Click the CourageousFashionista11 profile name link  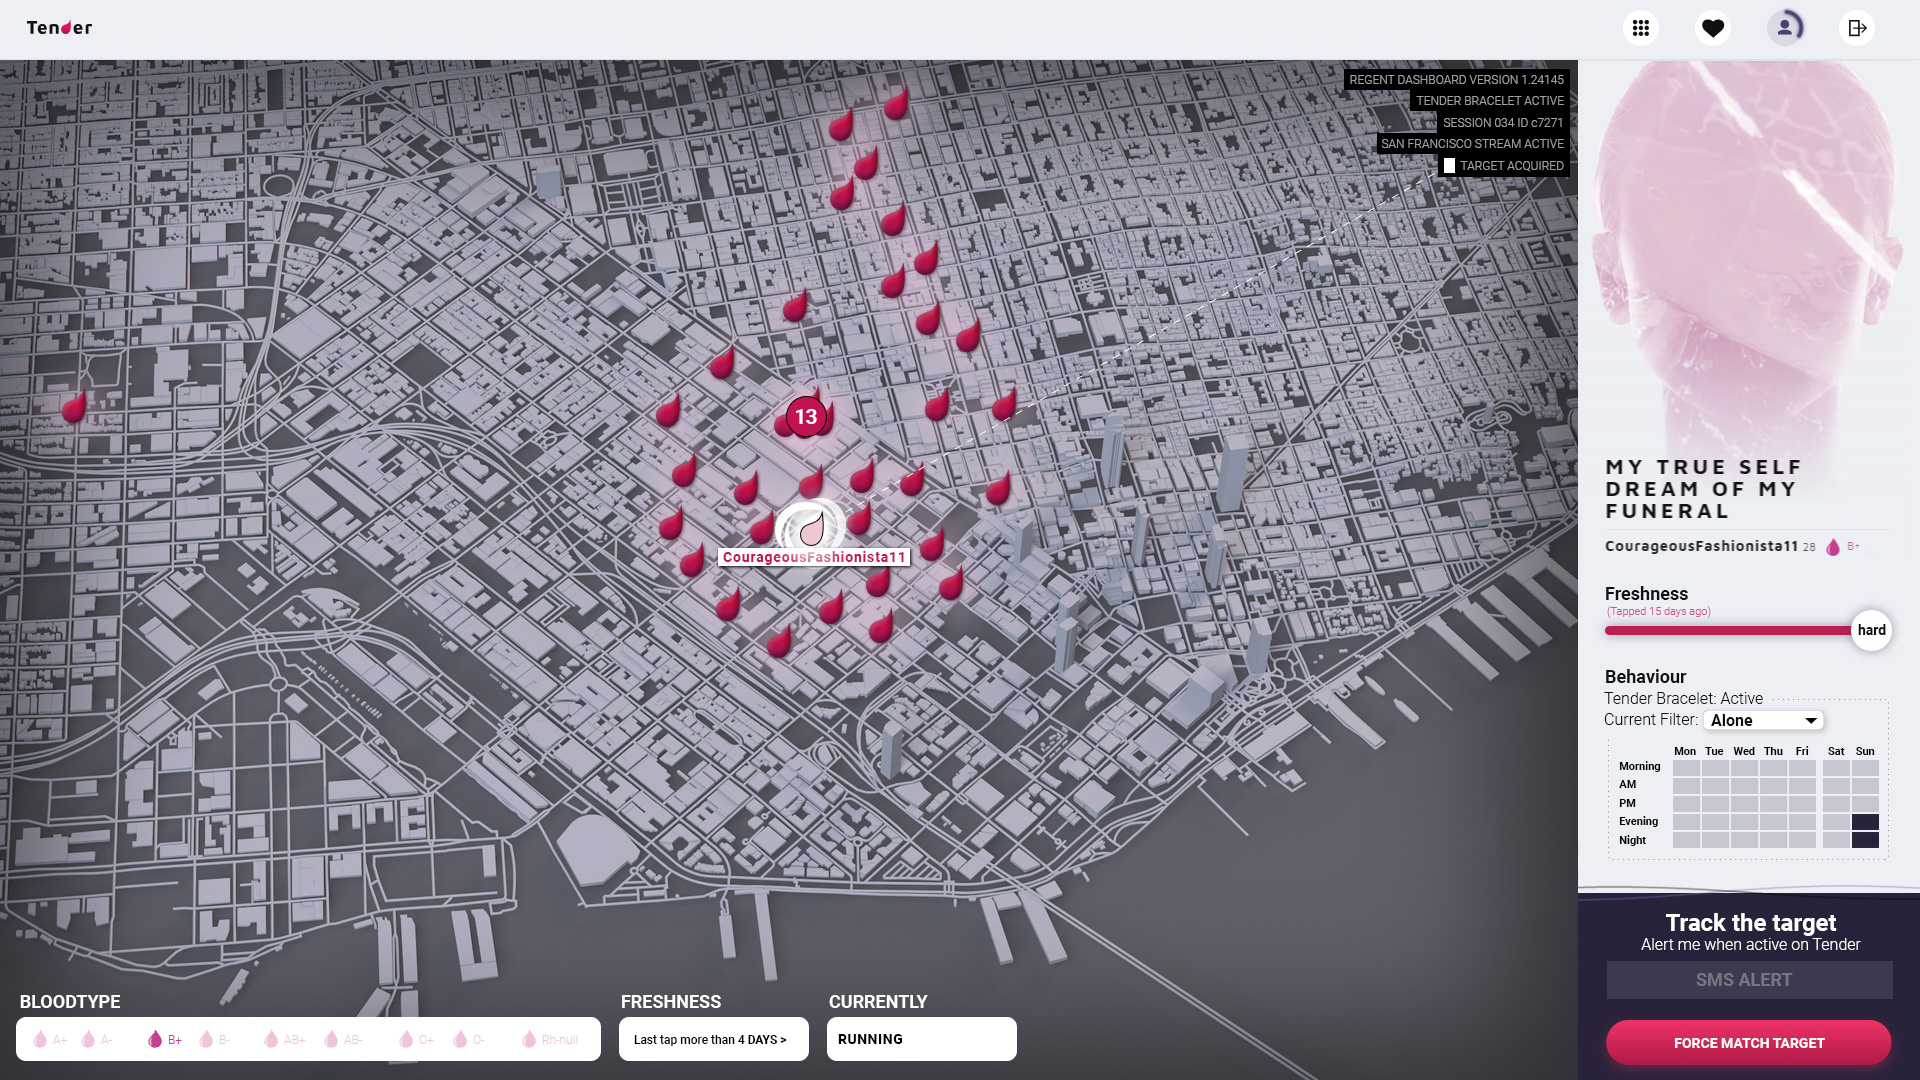click(x=1701, y=546)
